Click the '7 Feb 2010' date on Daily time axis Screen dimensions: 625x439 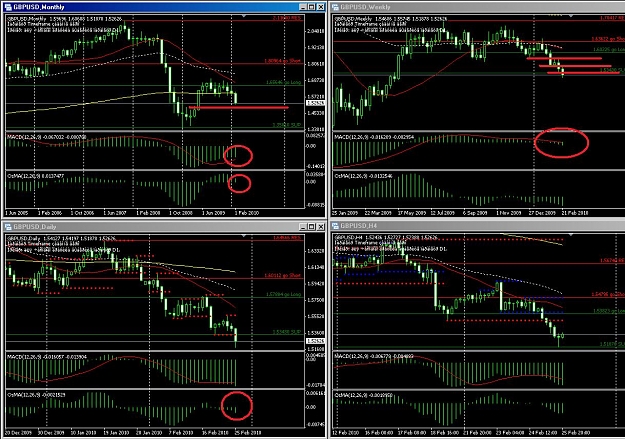pyautogui.click(x=181, y=433)
